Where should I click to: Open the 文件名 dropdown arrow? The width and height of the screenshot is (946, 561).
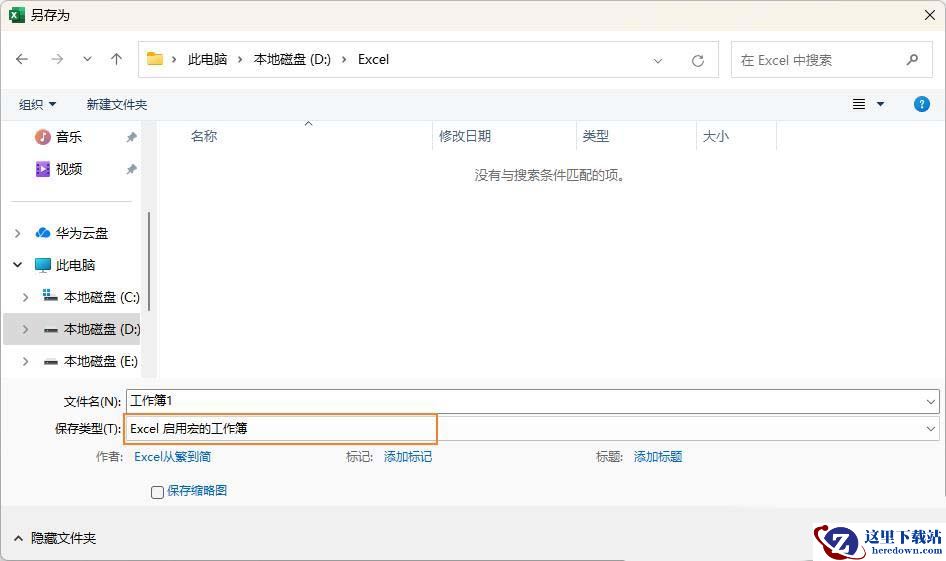tap(930, 402)
